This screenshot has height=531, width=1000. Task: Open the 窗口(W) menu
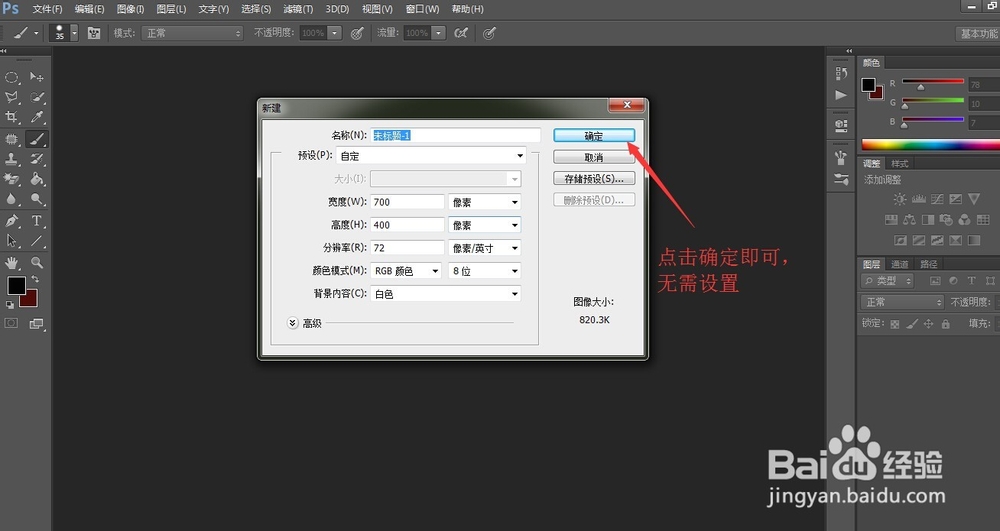[422, 9]
